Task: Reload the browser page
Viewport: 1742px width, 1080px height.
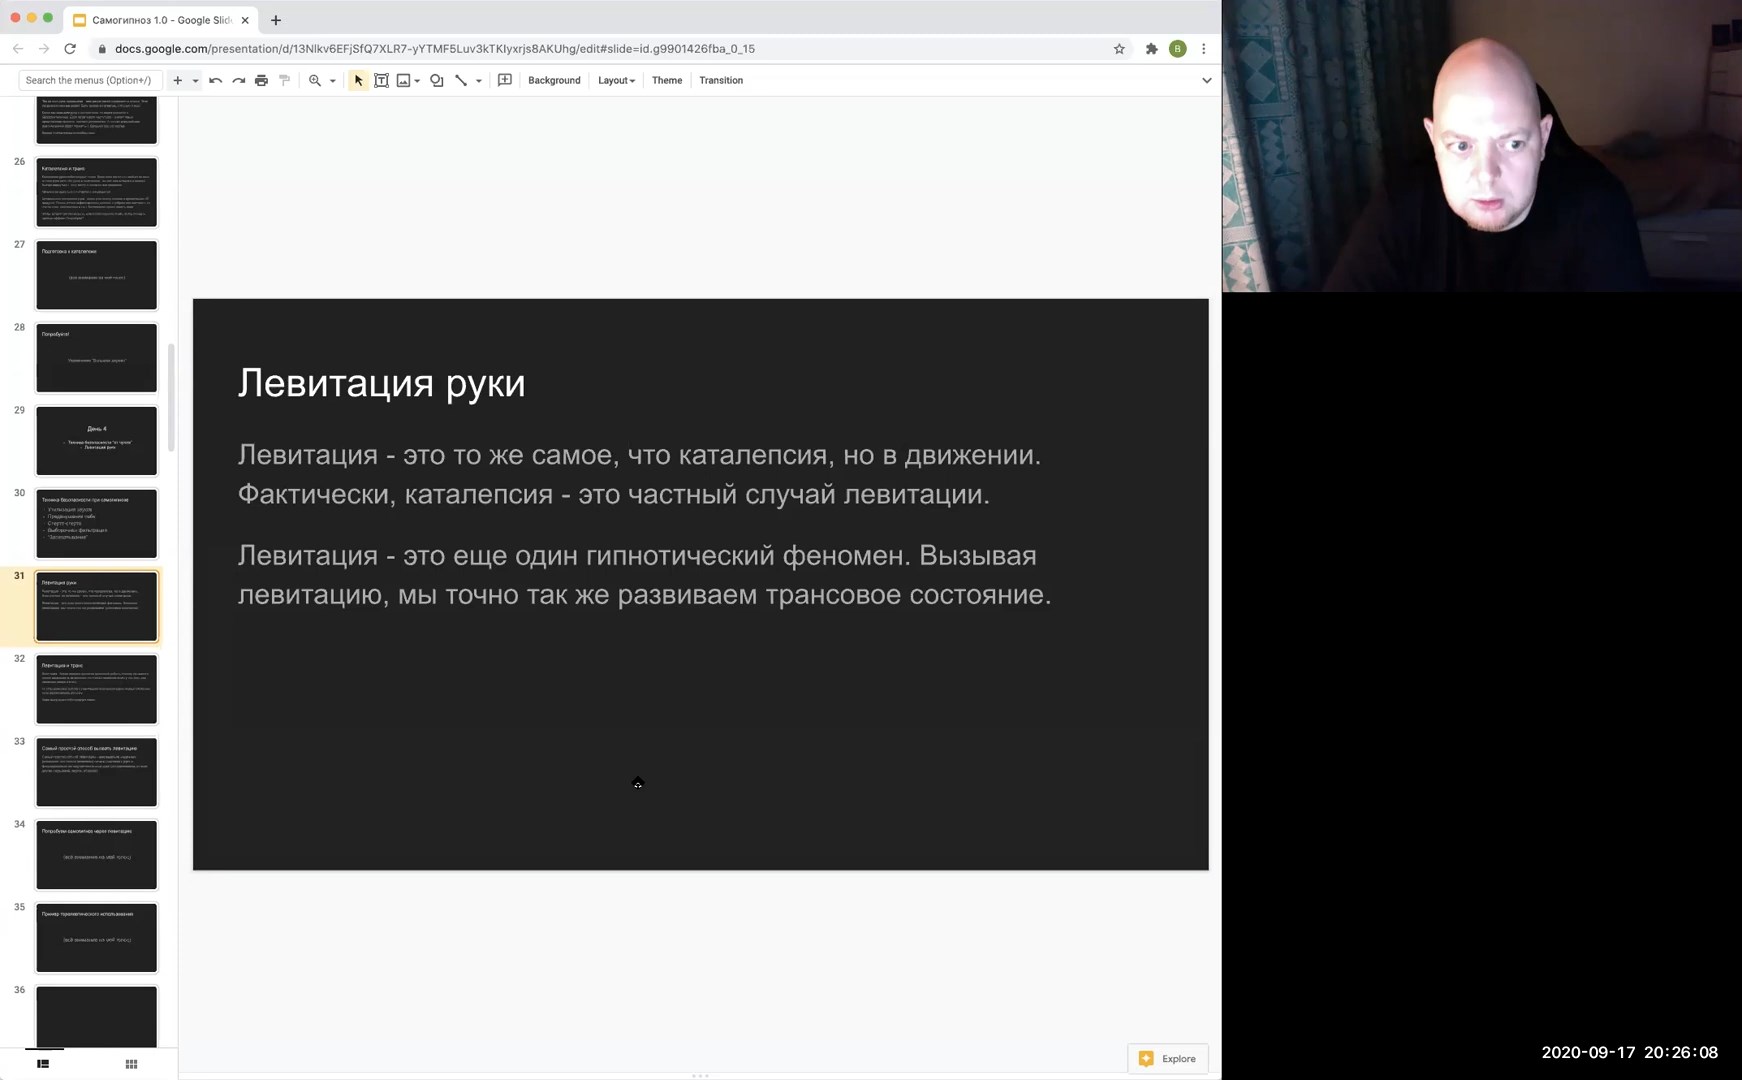Action: 70,48
